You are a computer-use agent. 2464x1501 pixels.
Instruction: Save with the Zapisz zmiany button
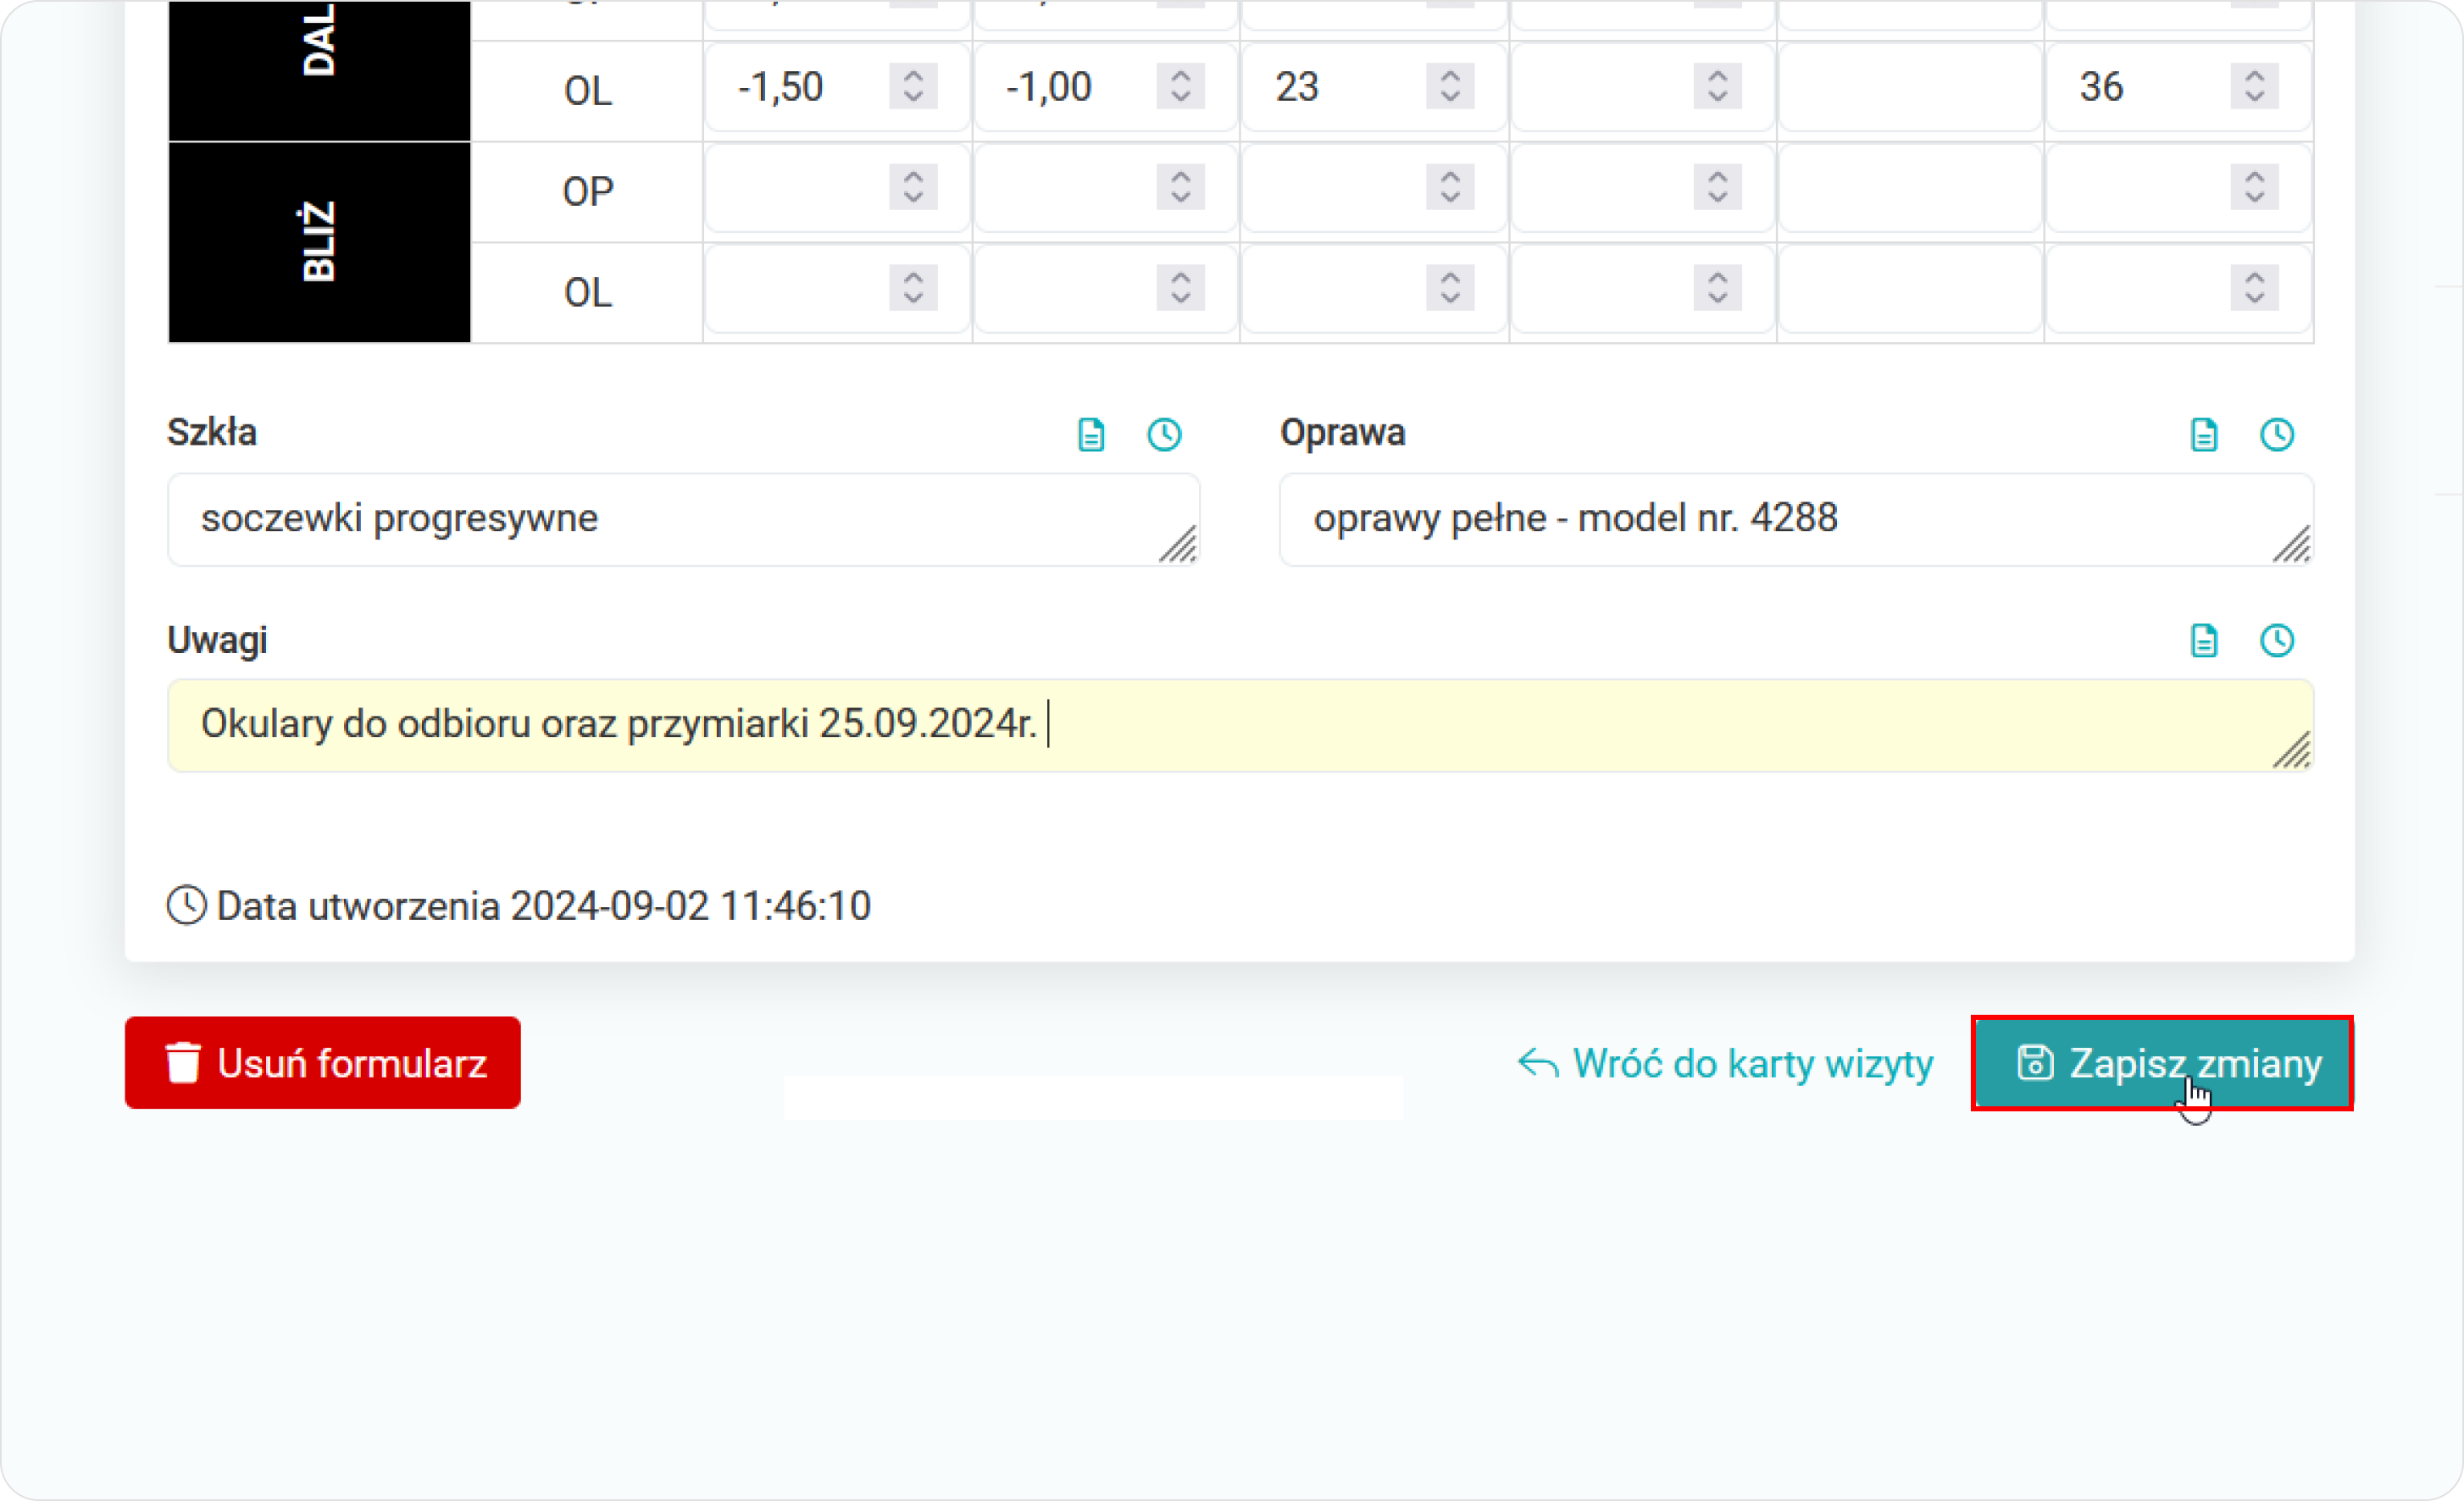2162,1062
